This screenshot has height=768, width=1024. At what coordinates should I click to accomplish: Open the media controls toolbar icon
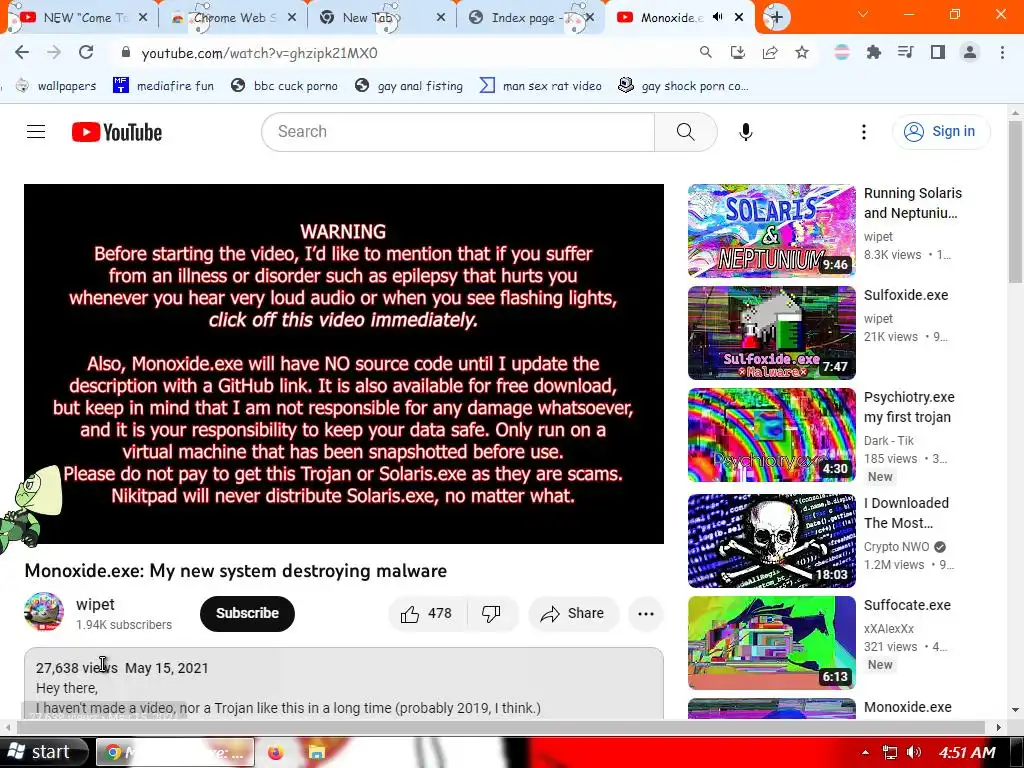(906, 52)
